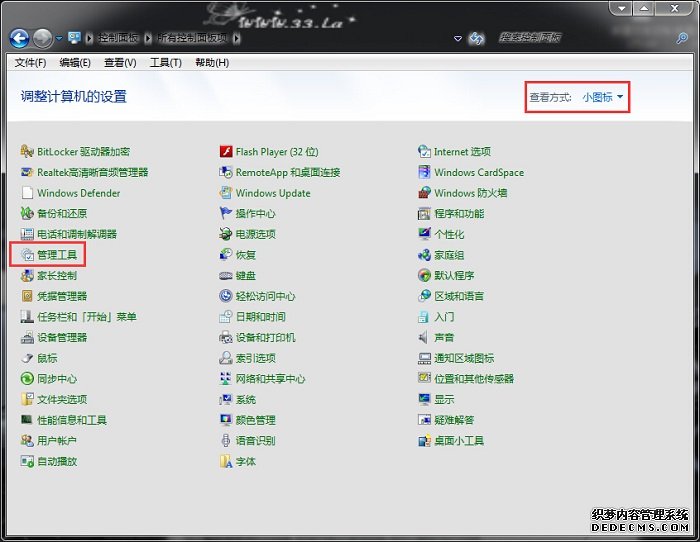The height and width of the screenshot is (542, 700).
Task: Open the 声音 speaker icon
Action: point(423,337)
